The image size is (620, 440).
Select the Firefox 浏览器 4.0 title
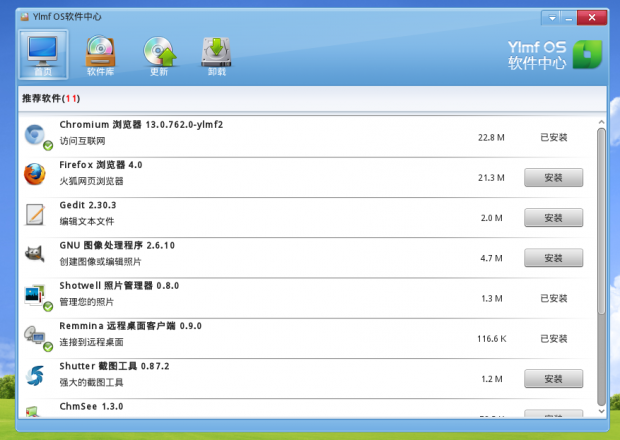tap(101, 165)
